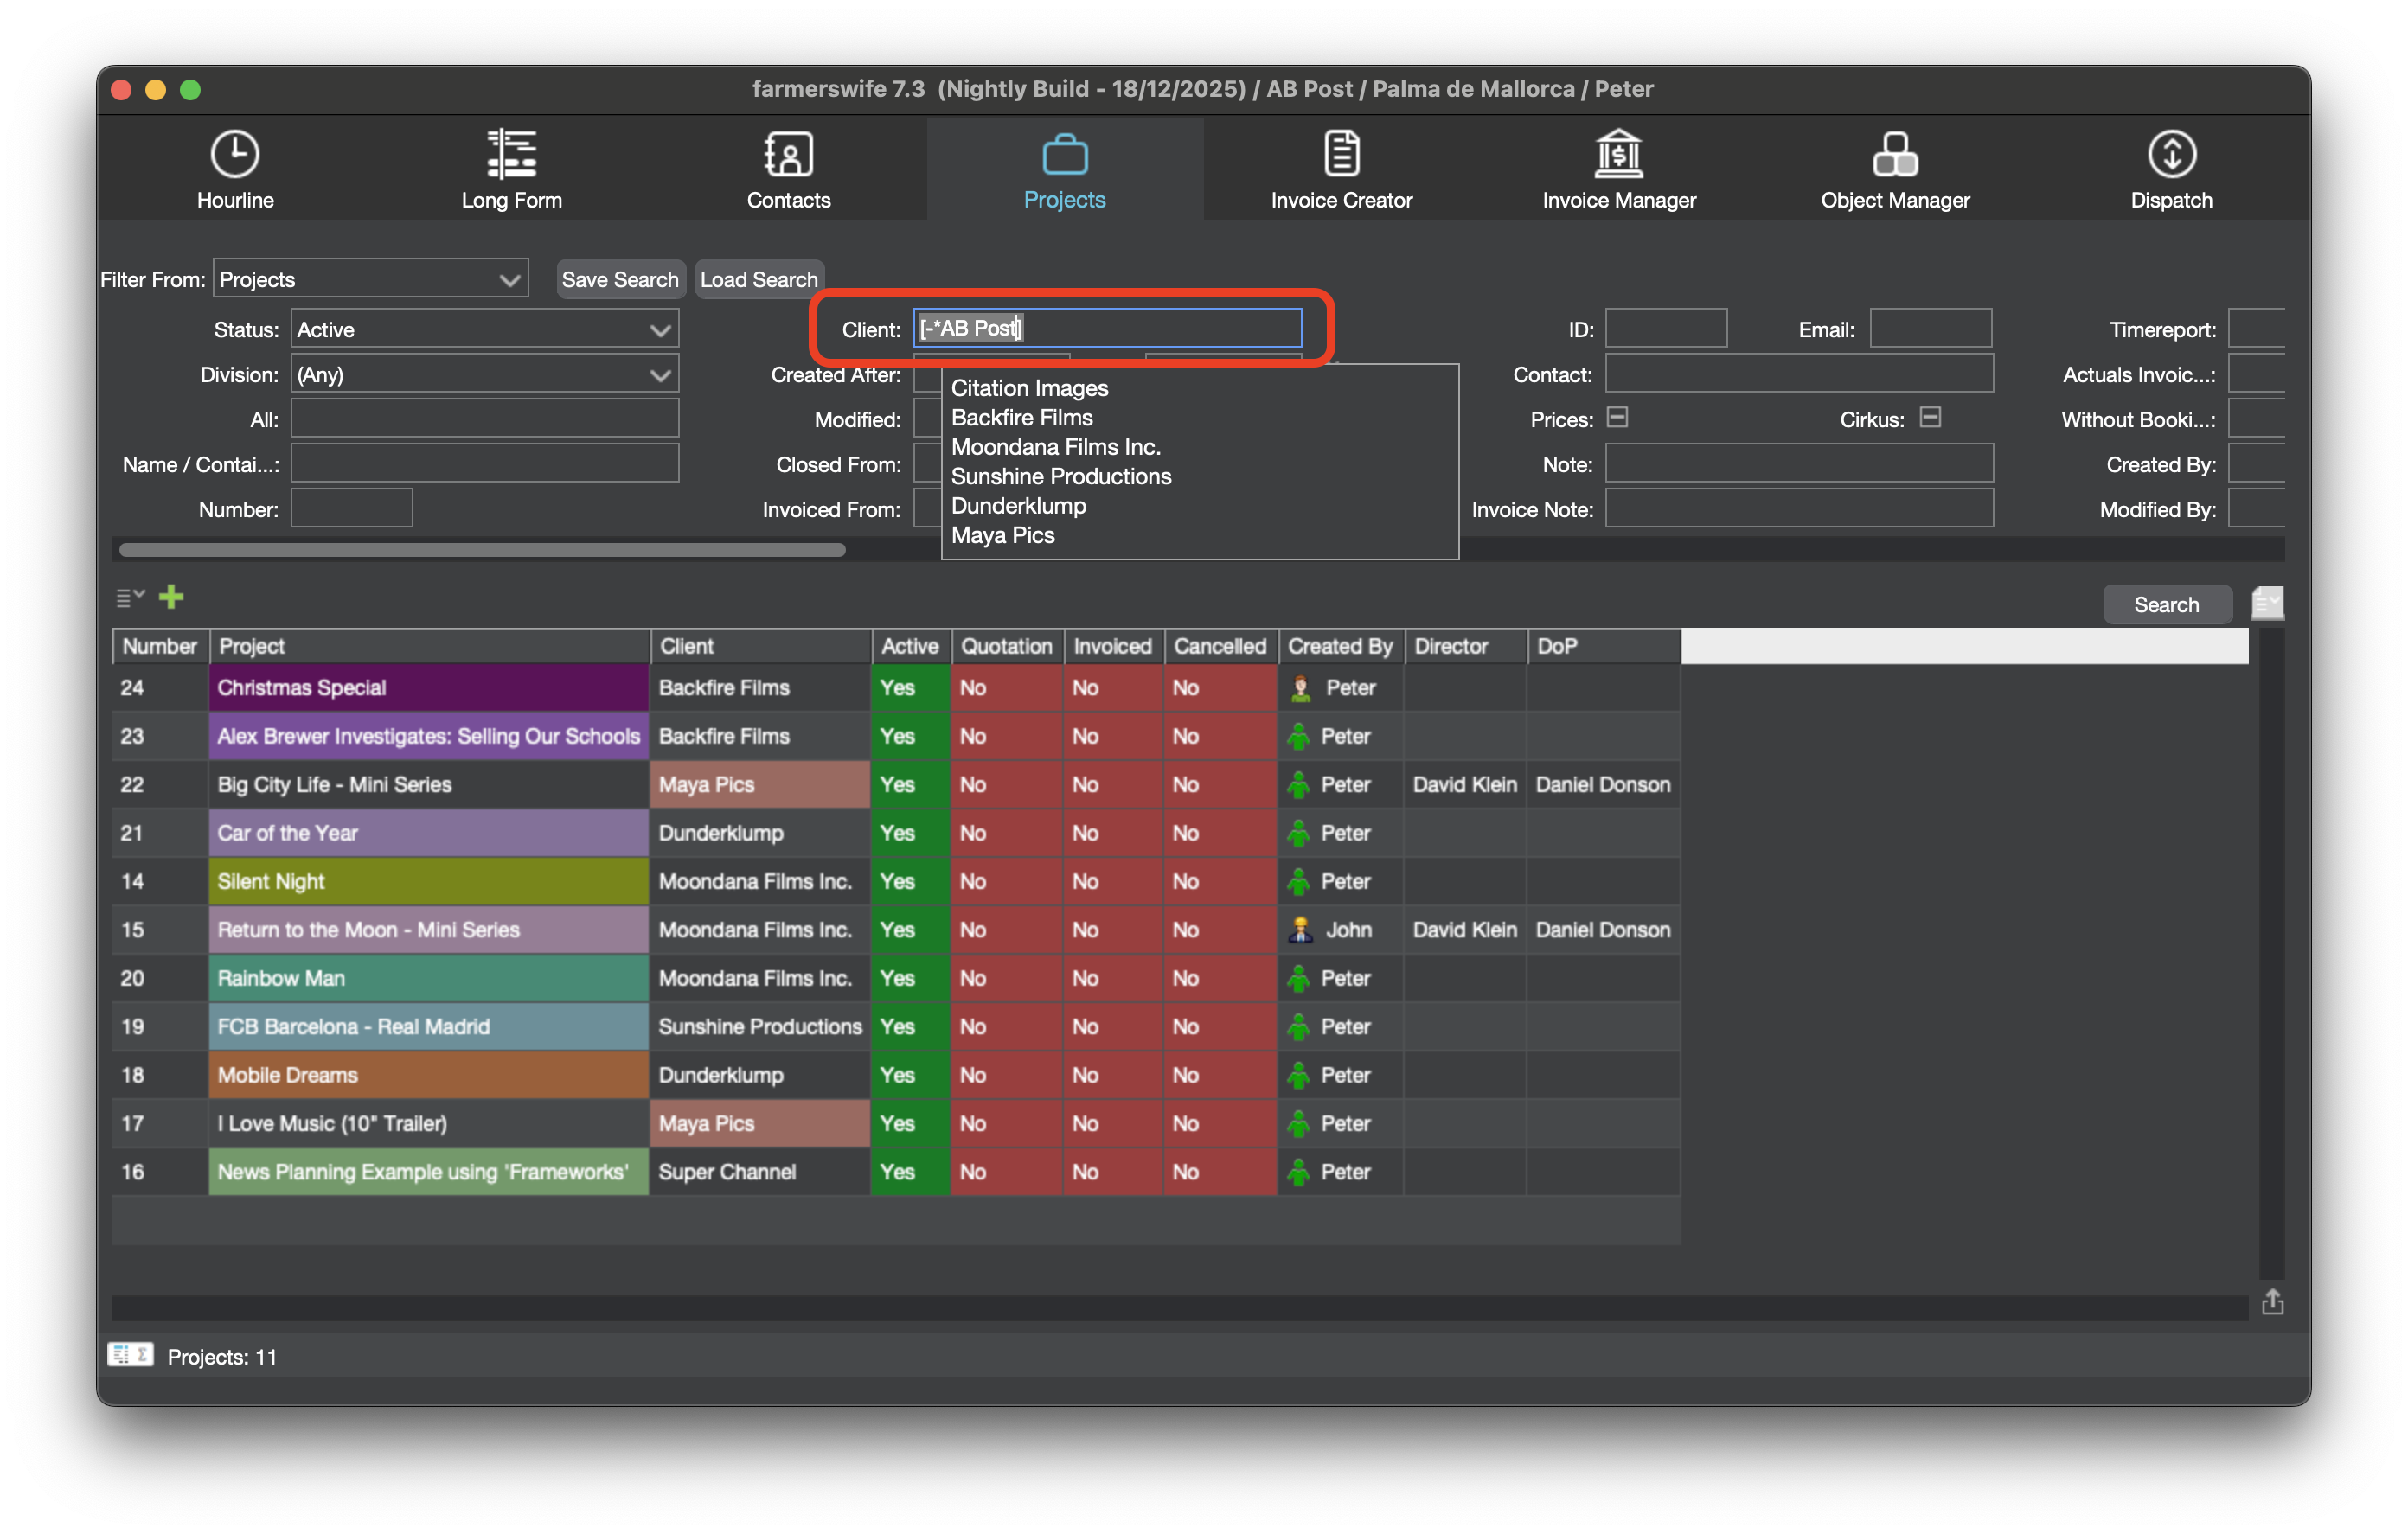Screen dimensions: 2408x1534
Task: Click the Save Search button
Action: tap(619, 280)
